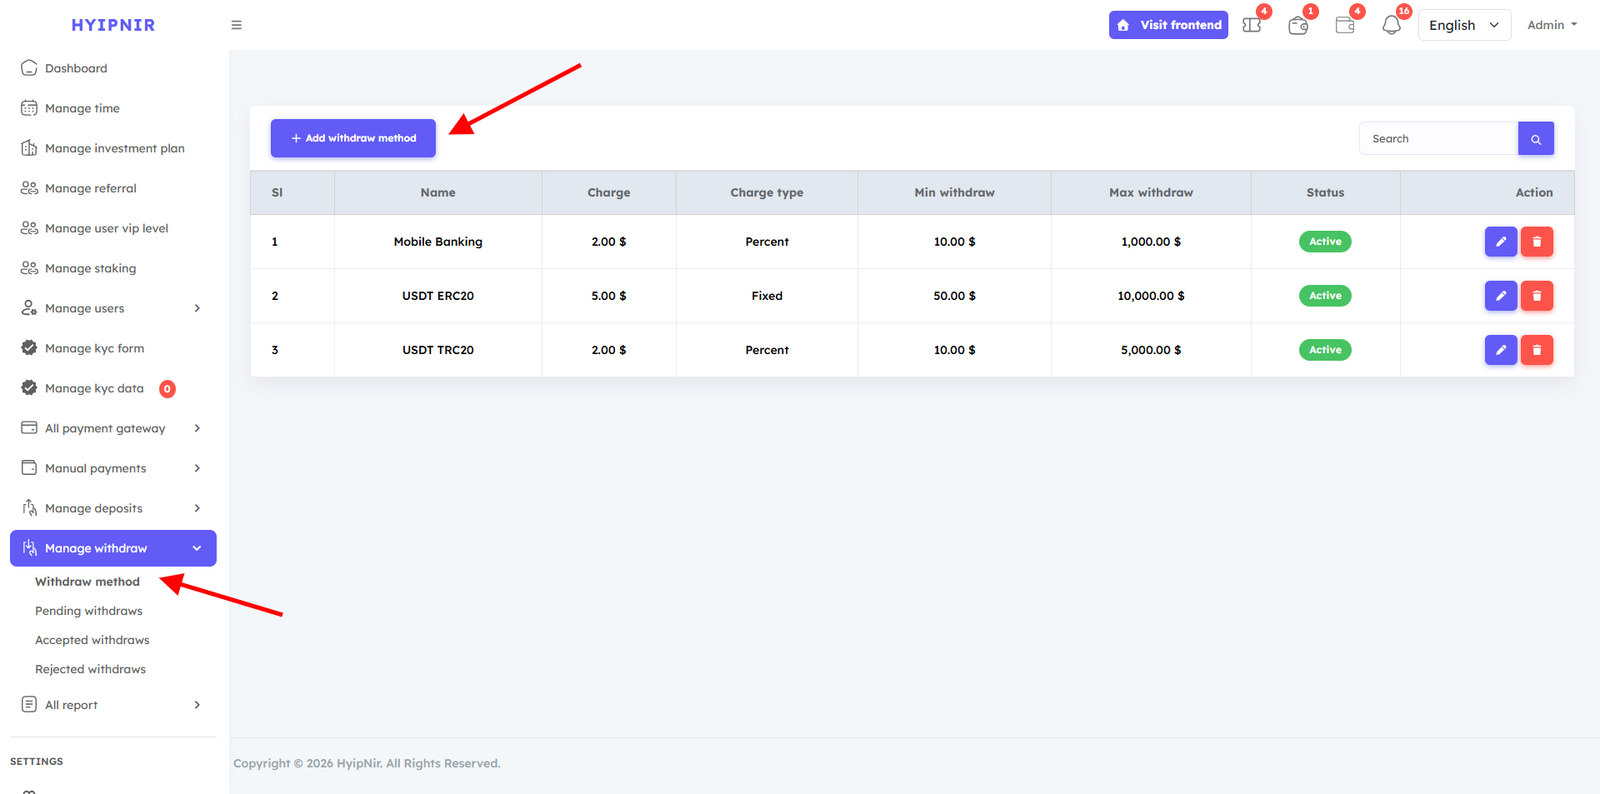Image resolution: width=1600 pixels, height=794 pixels.
Task: Open Pending withdraws in the sidebar
Action: (x=89, y=611)
